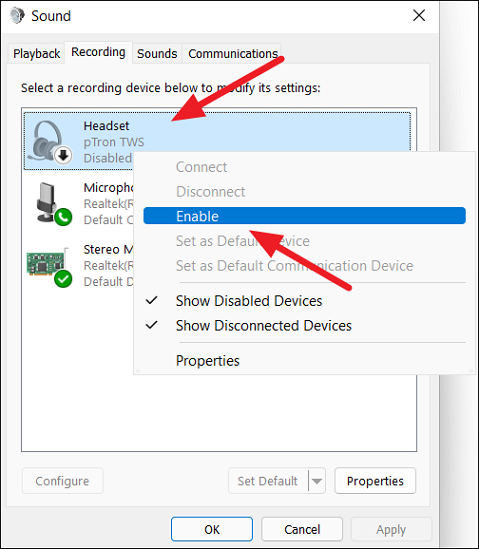Expand the Set Default dropdown arrow

[x=317, y=481]
